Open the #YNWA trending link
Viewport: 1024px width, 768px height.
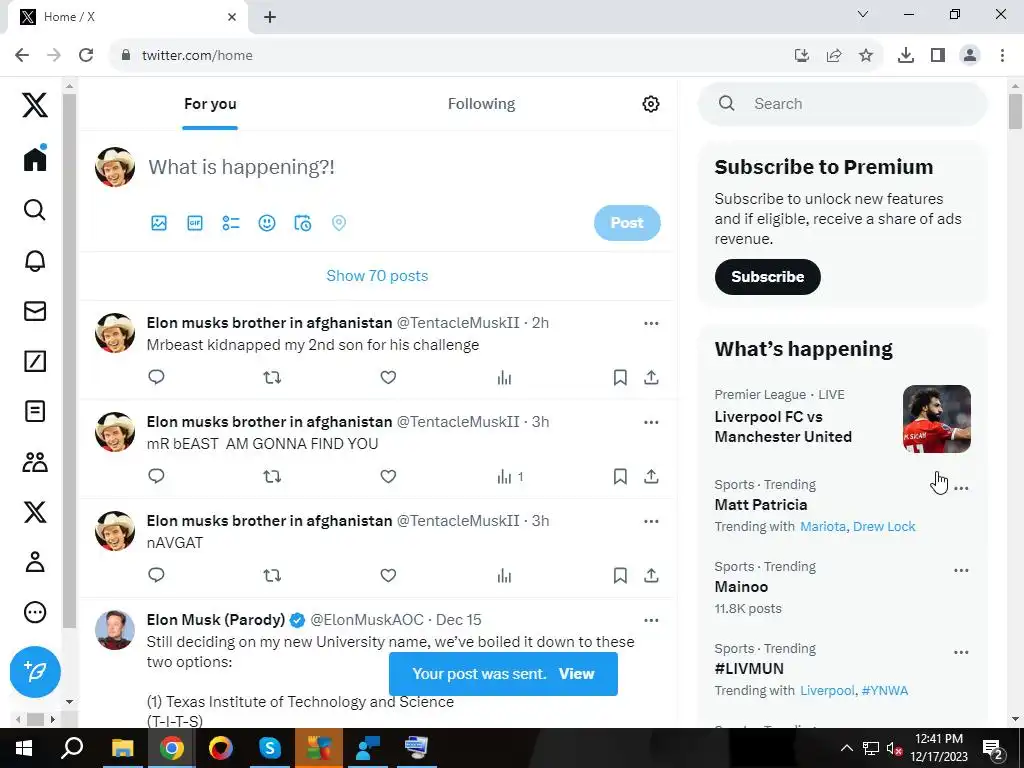point(885,691)
